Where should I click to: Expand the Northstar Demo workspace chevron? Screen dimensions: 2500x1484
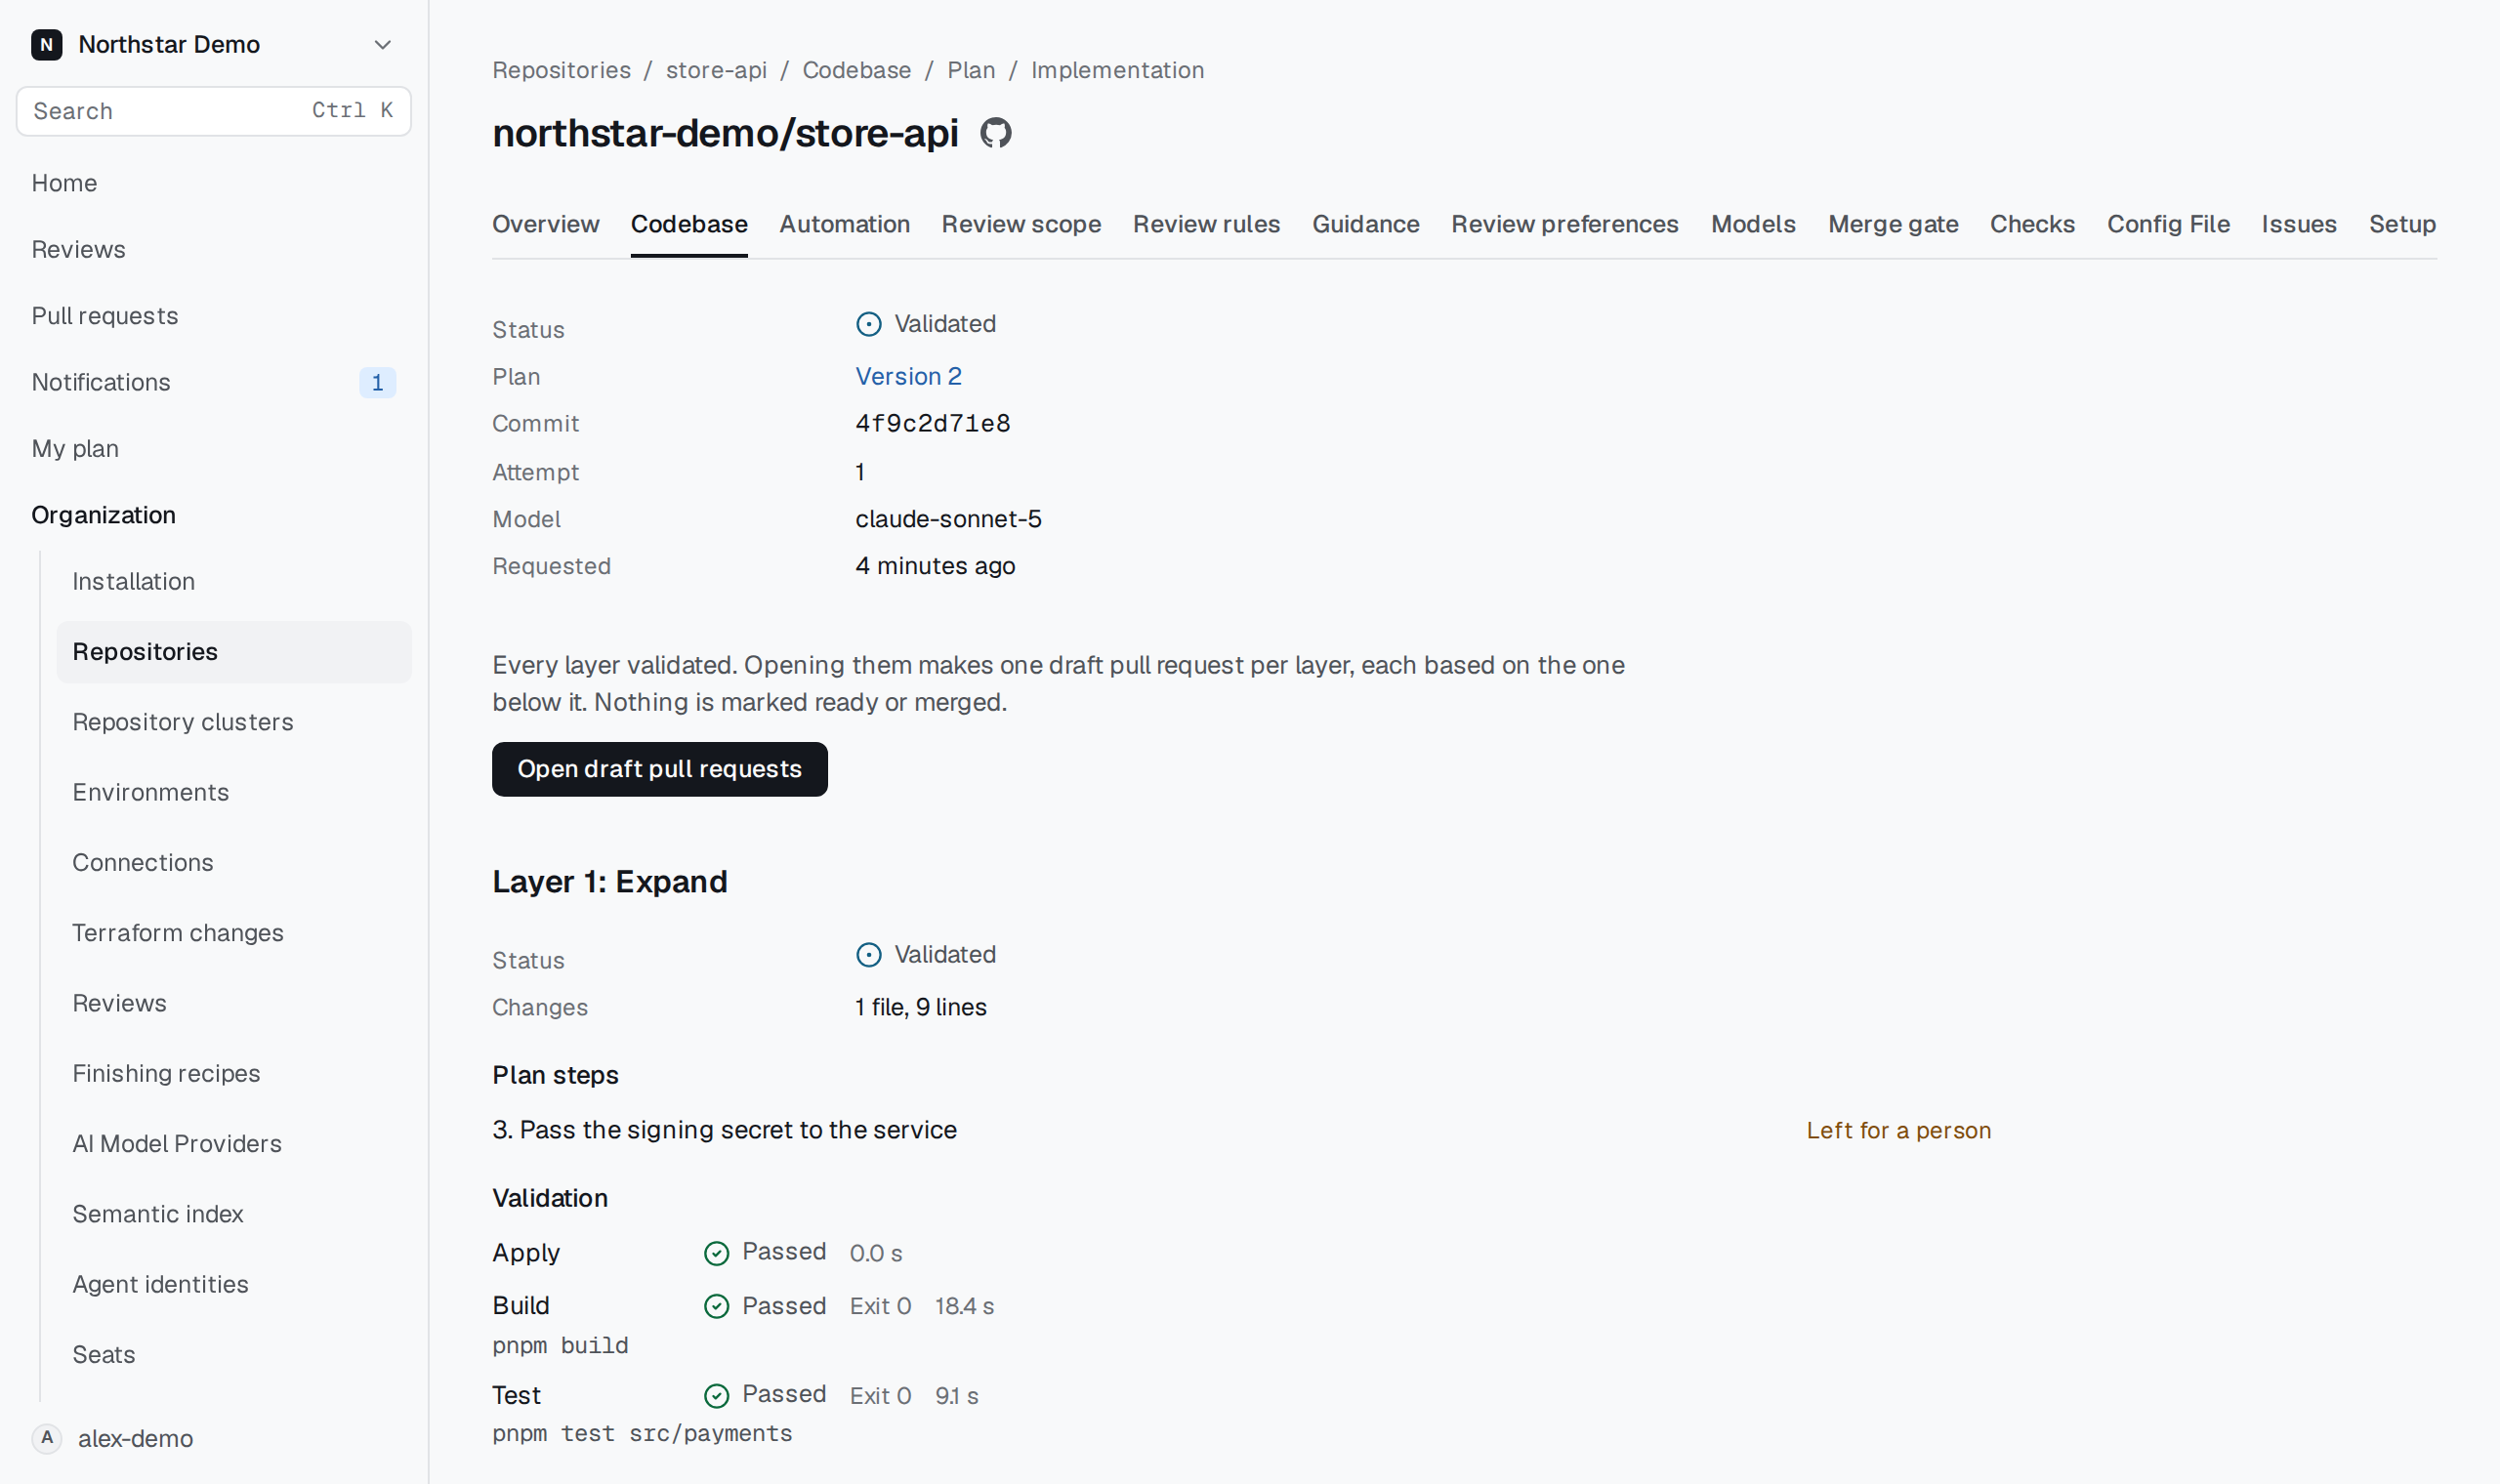382,45
